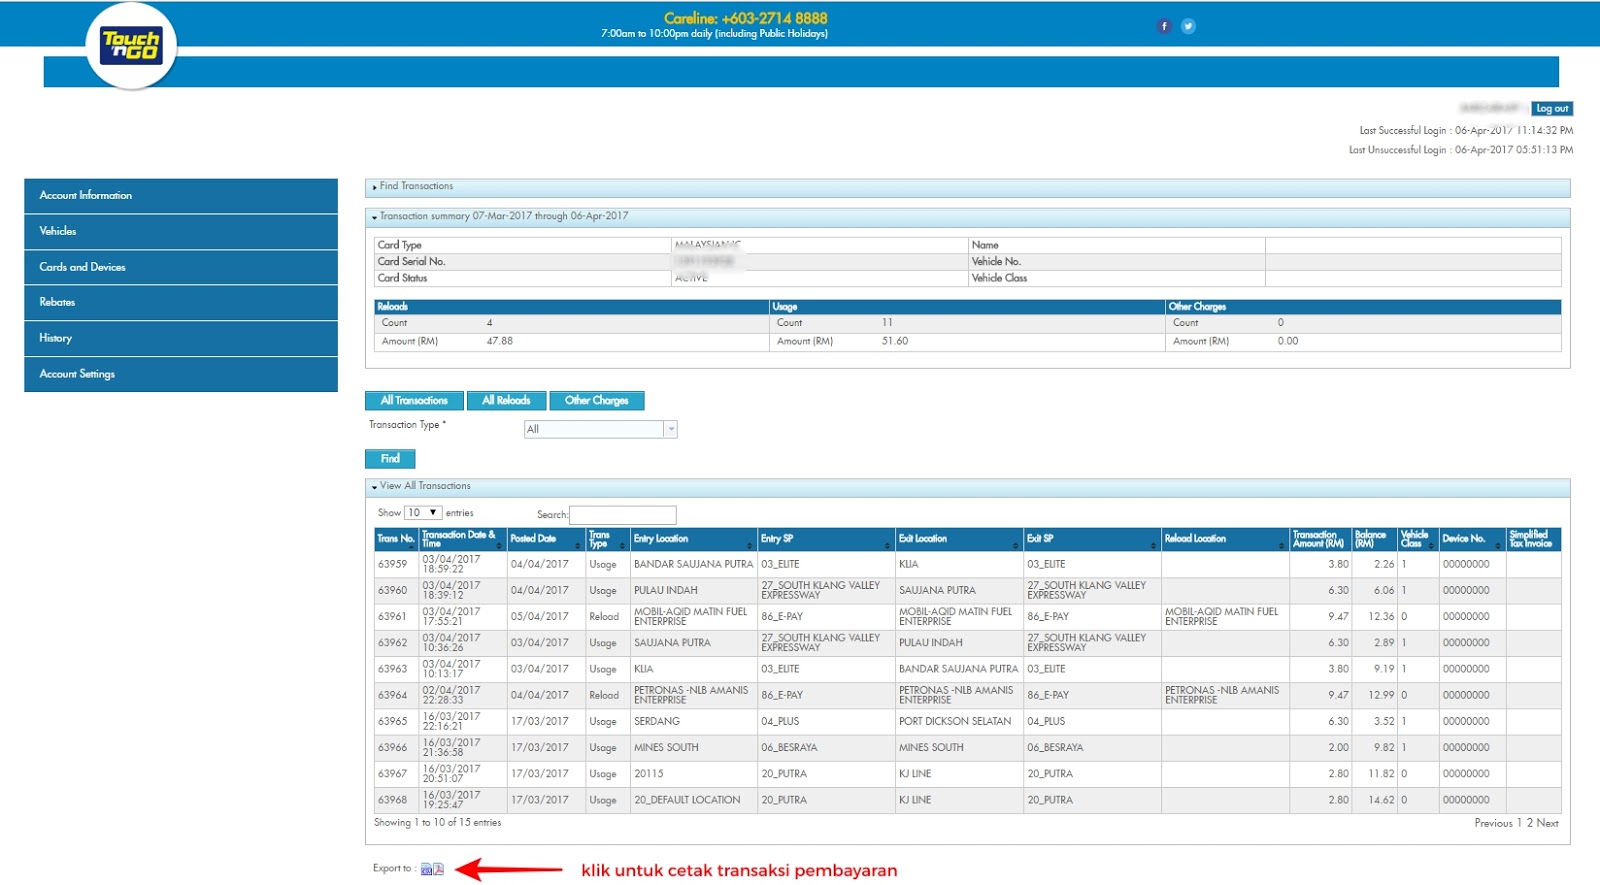The height and width of the screenshot is (885, 1600).
Task: Collapse the Transaction summary section
Action: [967, 217]
